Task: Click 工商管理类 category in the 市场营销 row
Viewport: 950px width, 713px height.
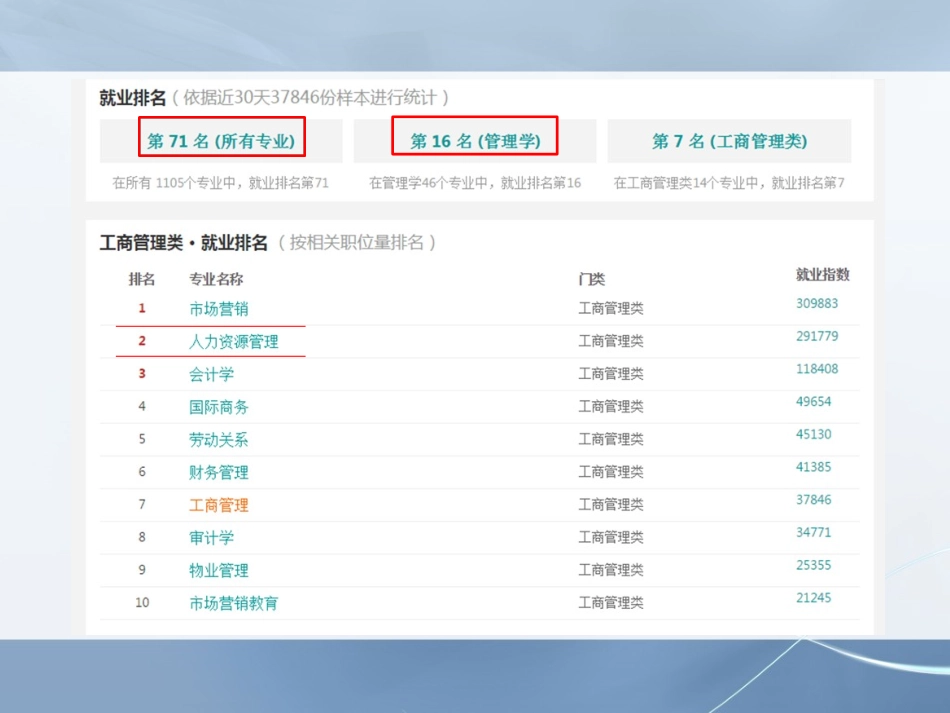Action: (611, 308)
